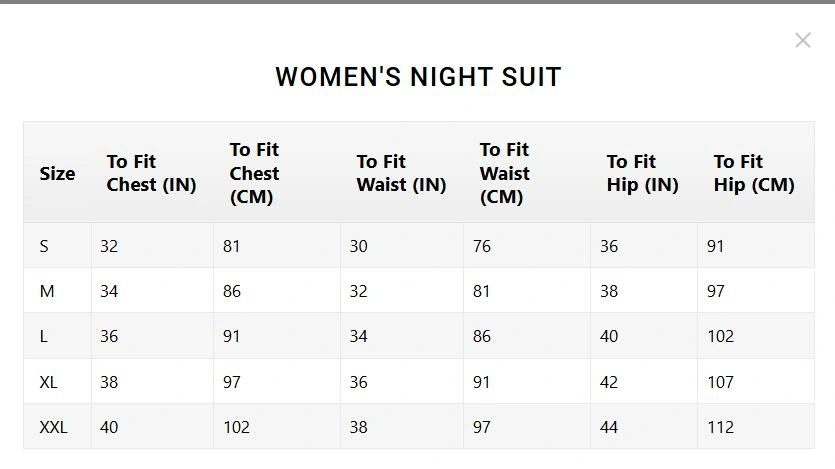Select the XL size row label
This screenshot has width=835, height=469.
coord(49,382)
